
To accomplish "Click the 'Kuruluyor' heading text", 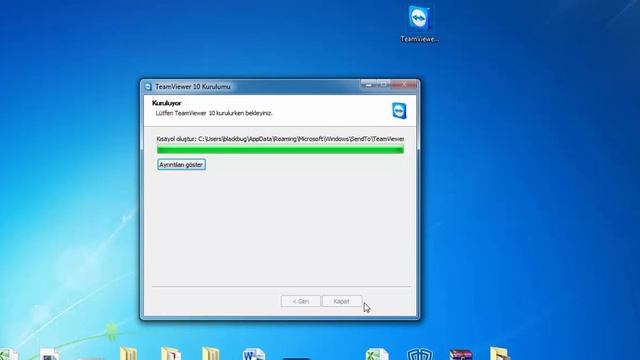I will (167, 103).
